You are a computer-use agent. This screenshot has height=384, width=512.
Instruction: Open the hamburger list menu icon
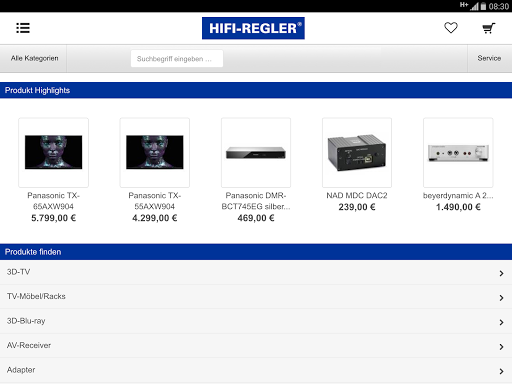(23, 28)
